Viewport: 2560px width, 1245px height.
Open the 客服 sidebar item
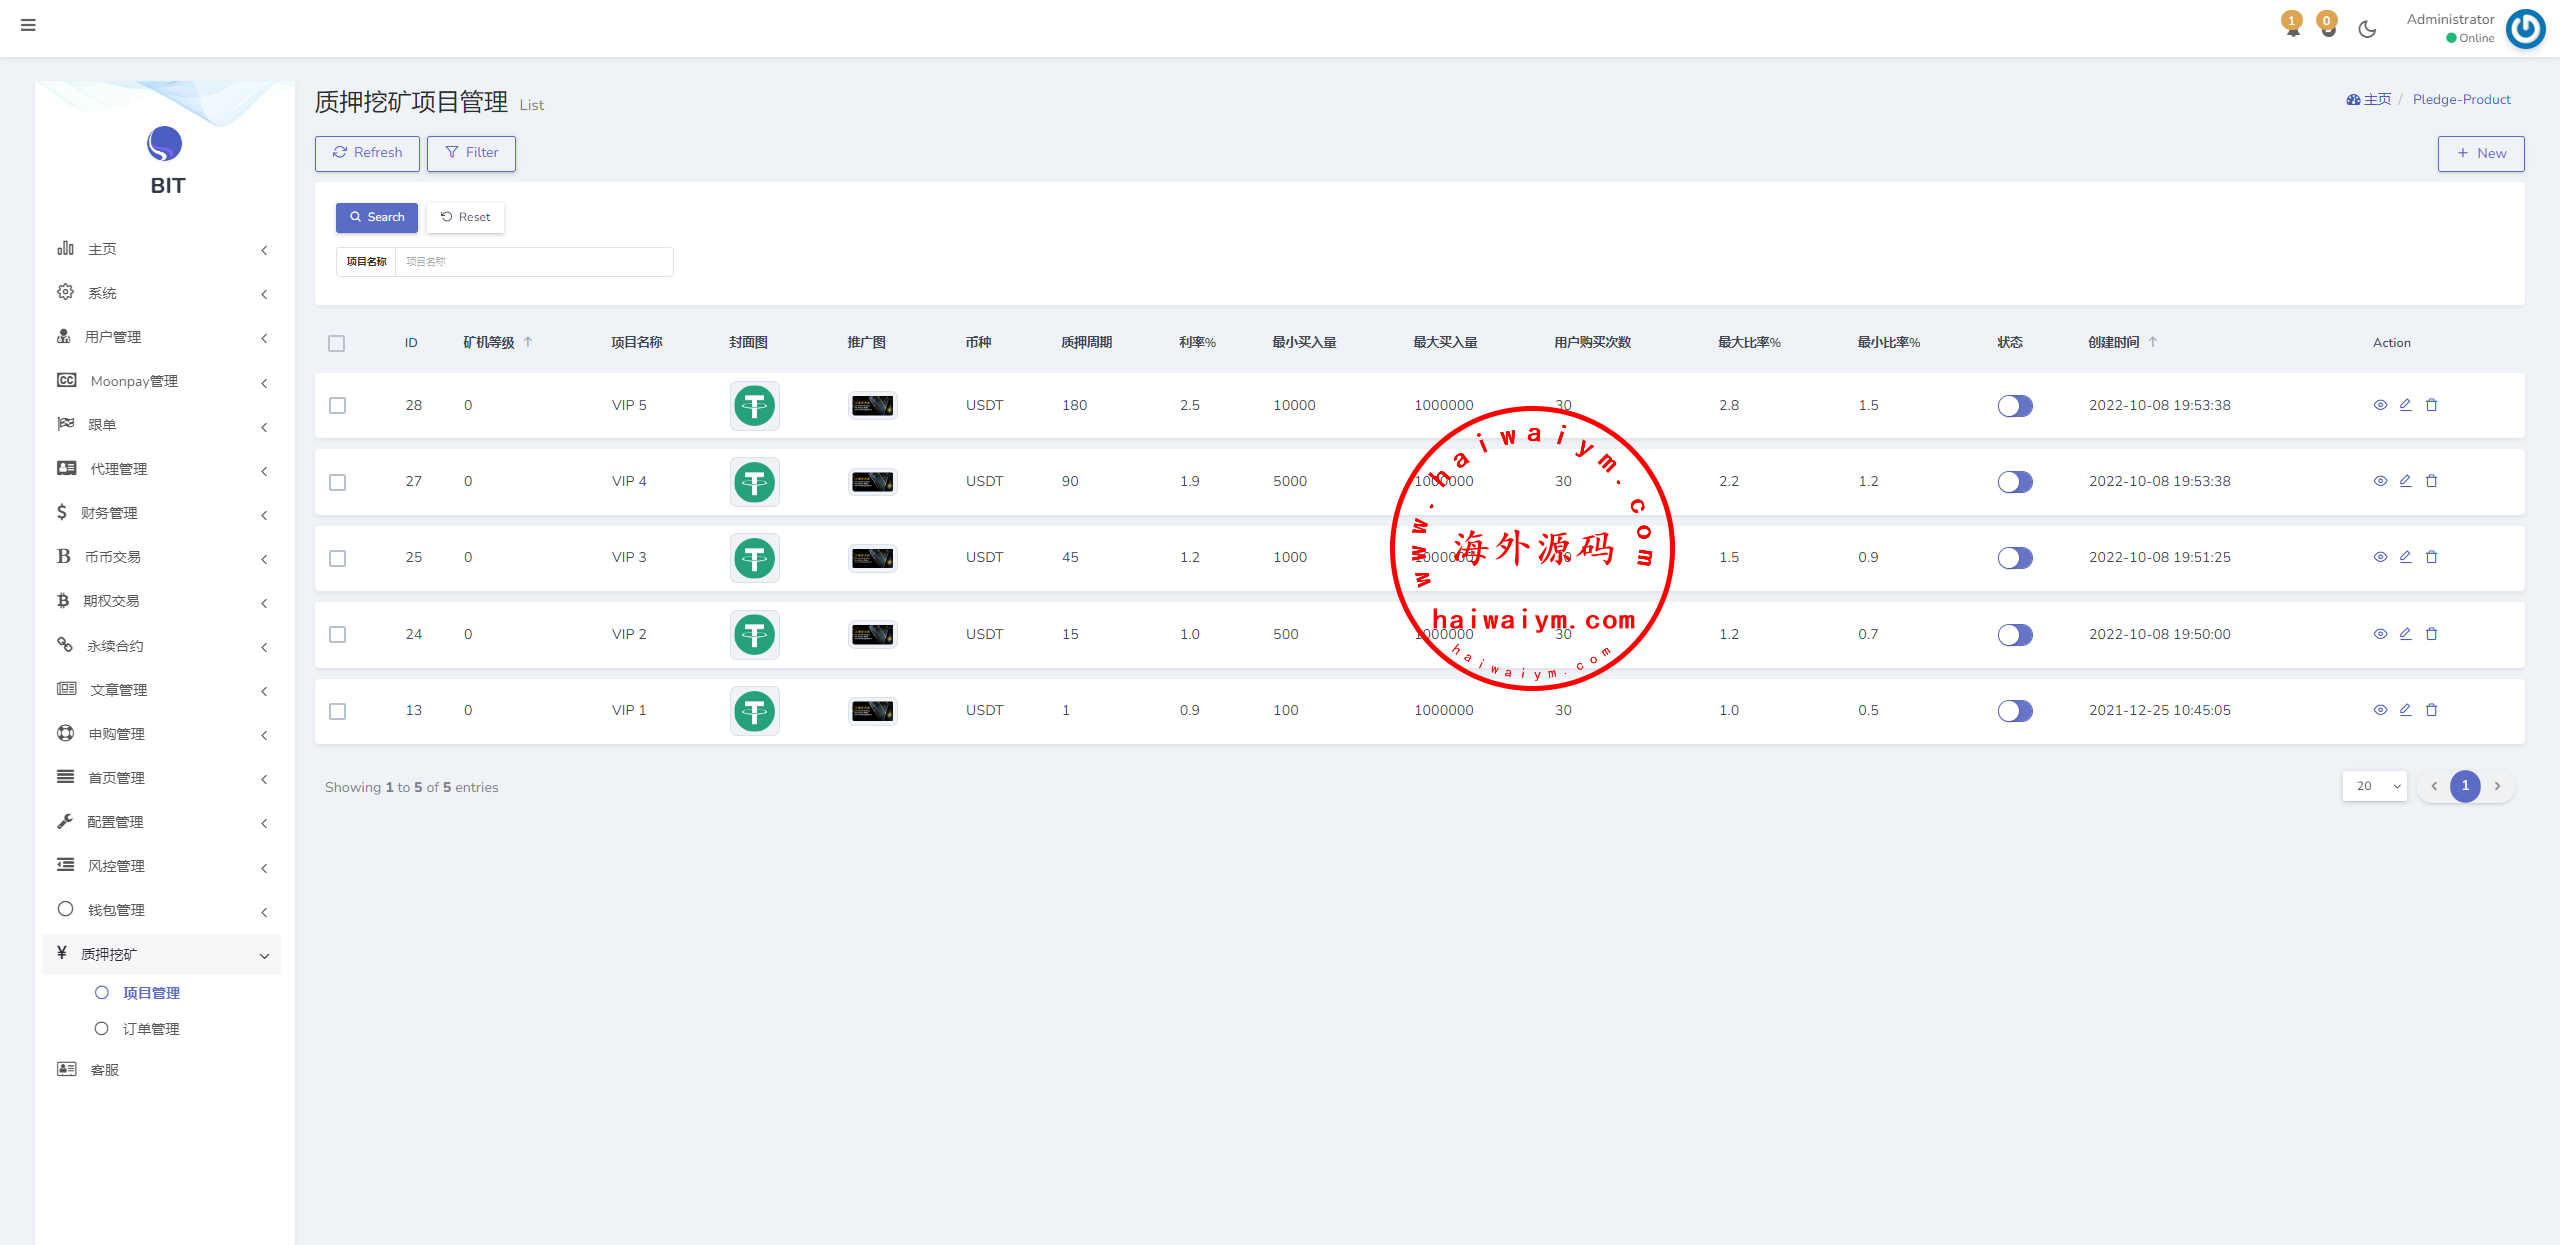(104, 1070)
